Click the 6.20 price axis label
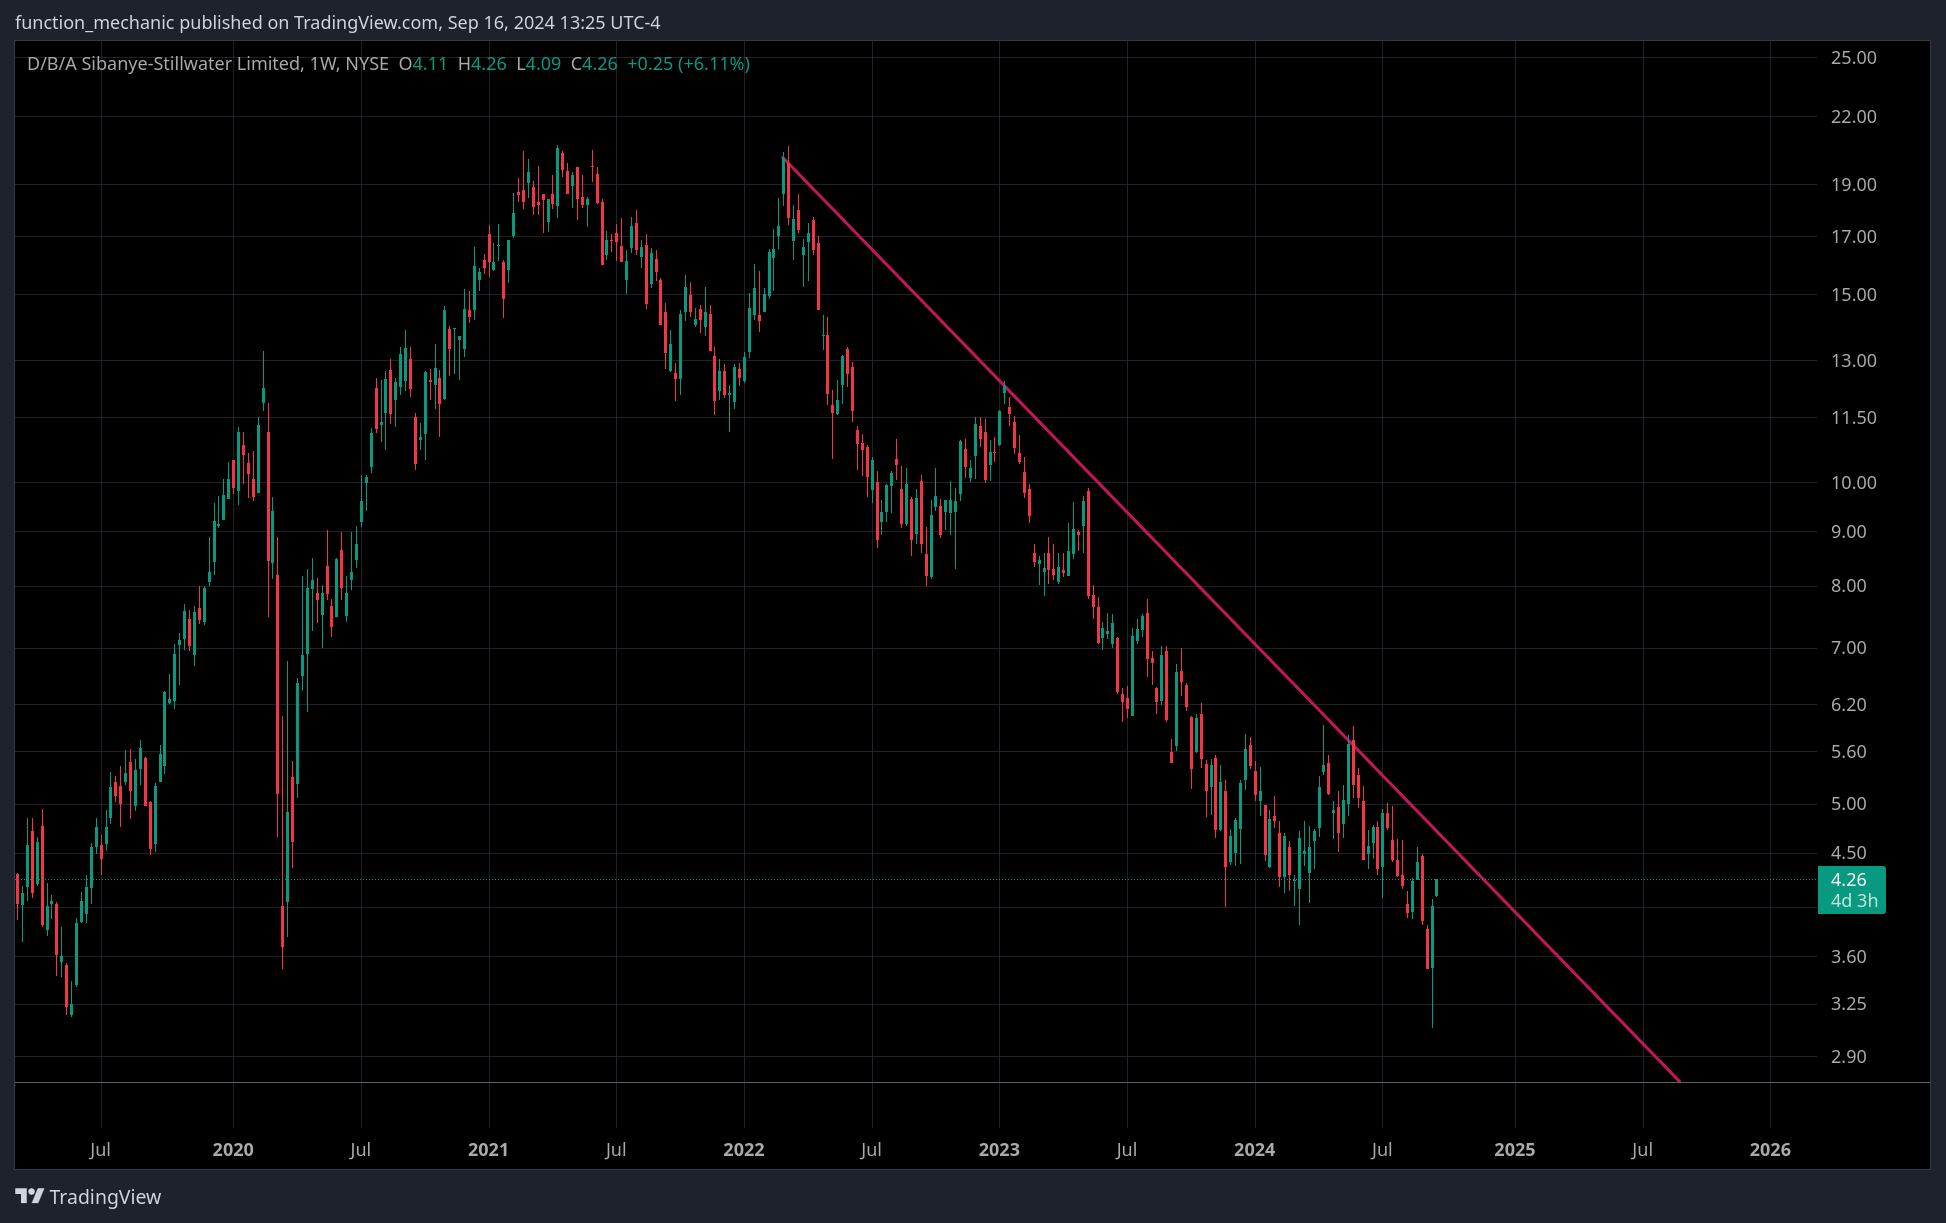The height and width of the screenshot is (1223, 1946). tap(1848, 705)
